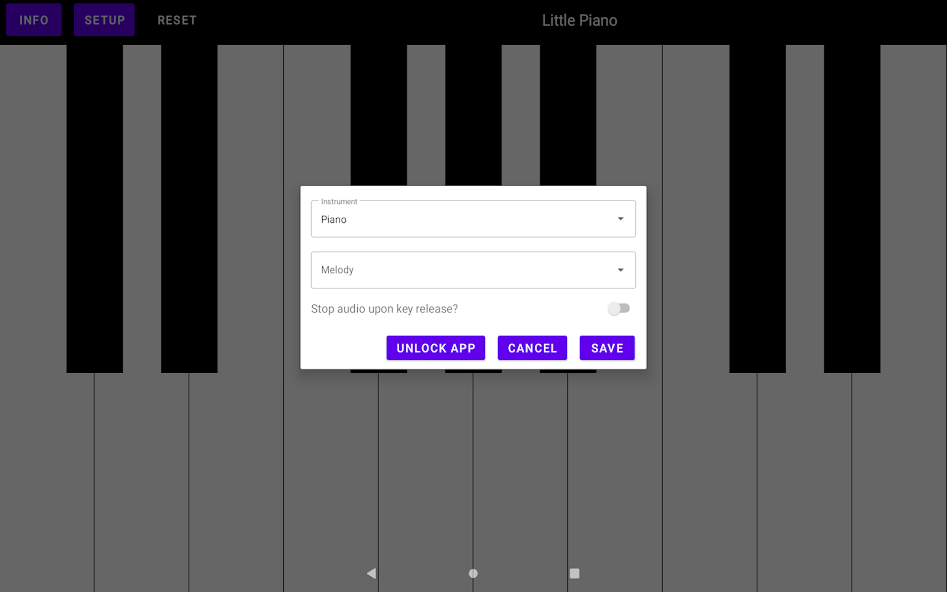947x592 pixels.
Task: Tap the Little Piano title
Action: (579, 20)
